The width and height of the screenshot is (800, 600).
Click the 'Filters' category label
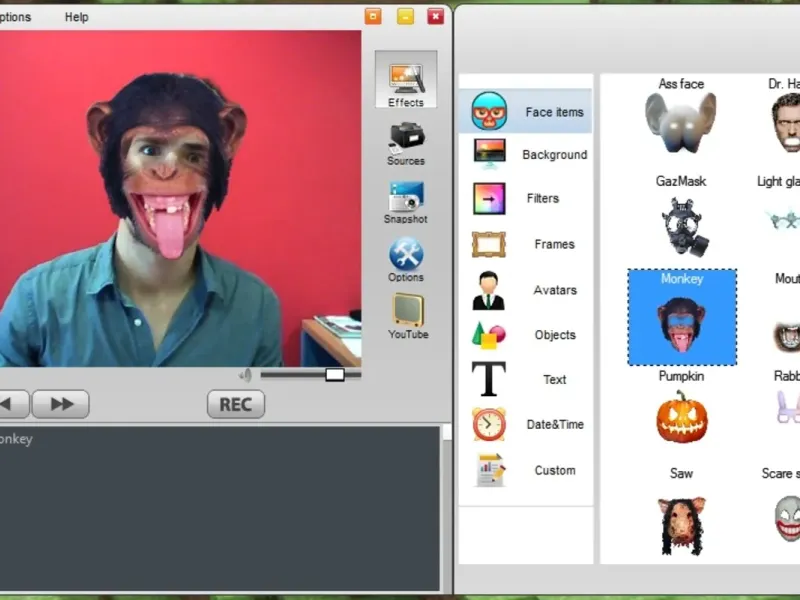pyautogui.click(x=543, y=198)
